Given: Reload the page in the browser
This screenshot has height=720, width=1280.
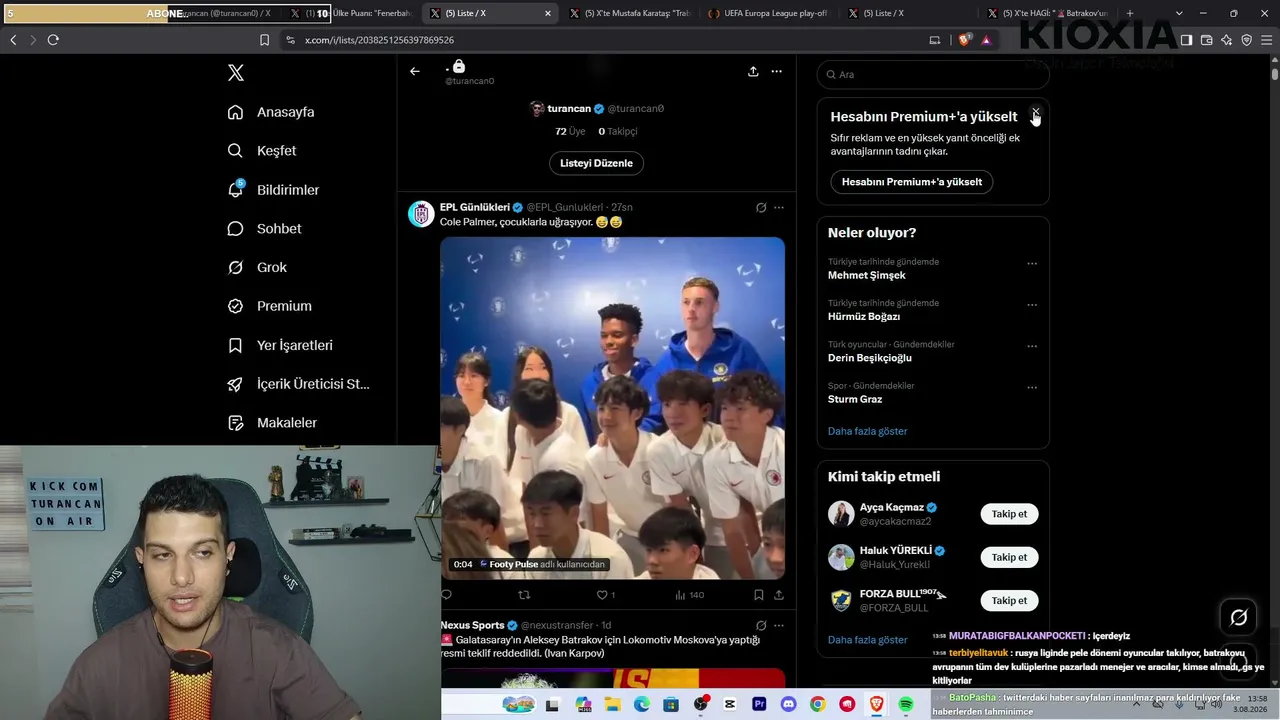Looking at the screenshot, I should pyautogui.click(x=53, y=40).
